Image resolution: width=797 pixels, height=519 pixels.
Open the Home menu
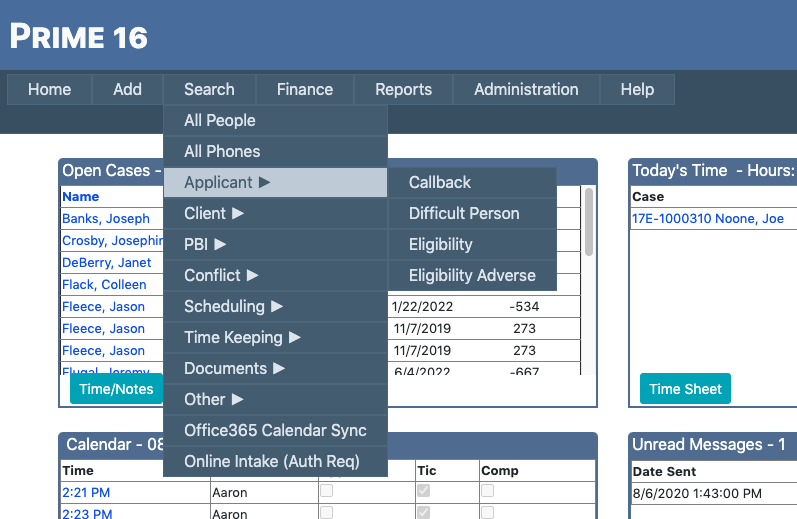point(49,89)
